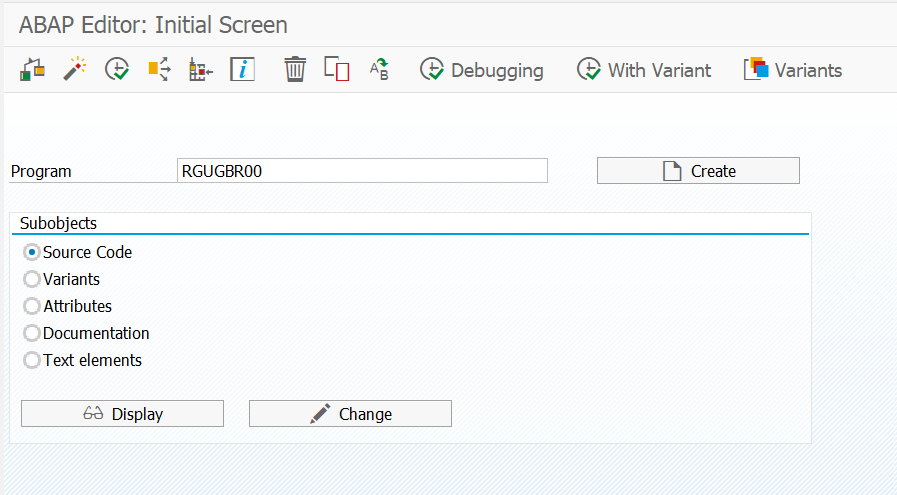Click the ABAP Editor: Initial Screen title
The image size is (897, 495).
[153, 25]
